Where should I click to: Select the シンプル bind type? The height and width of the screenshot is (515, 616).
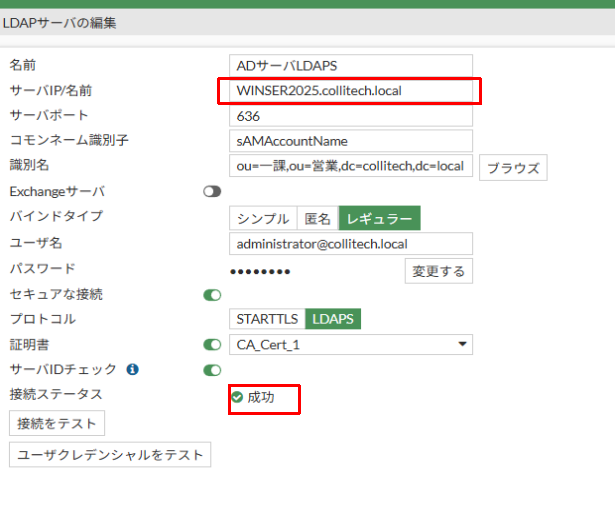pyautogui.click(x=263, y=218)
